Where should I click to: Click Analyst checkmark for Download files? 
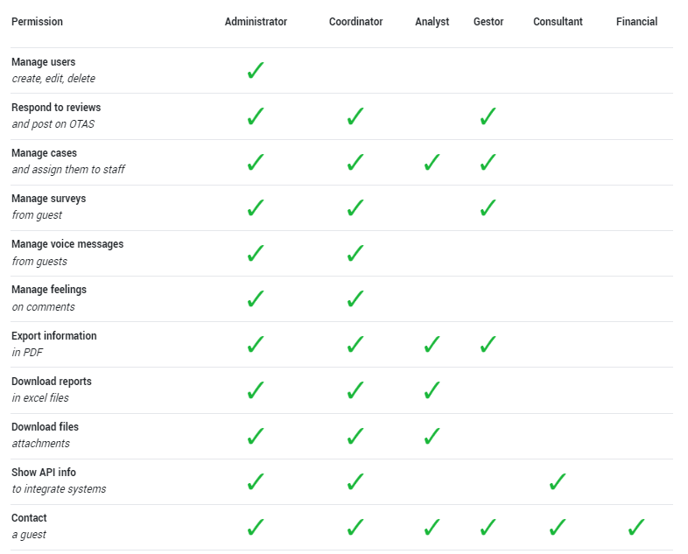tap(432, 436)
